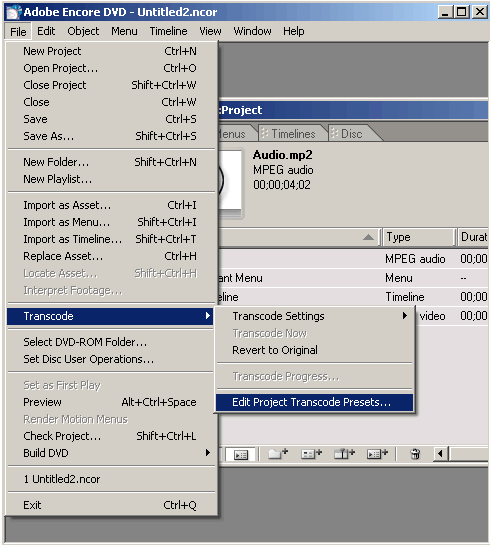This screenshot has width=490, height=545.
Task: Open the View menu
Action: (x=210, y=31)
